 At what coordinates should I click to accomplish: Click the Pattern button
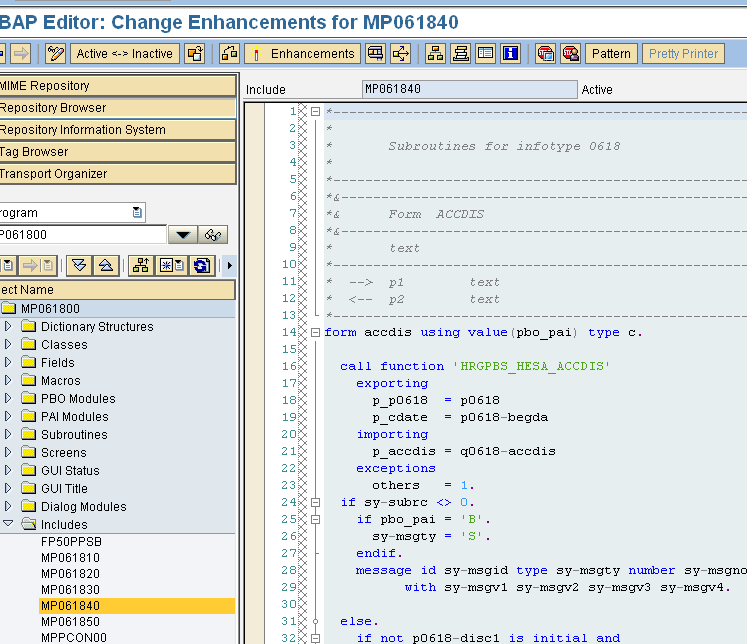pos(611,54)
